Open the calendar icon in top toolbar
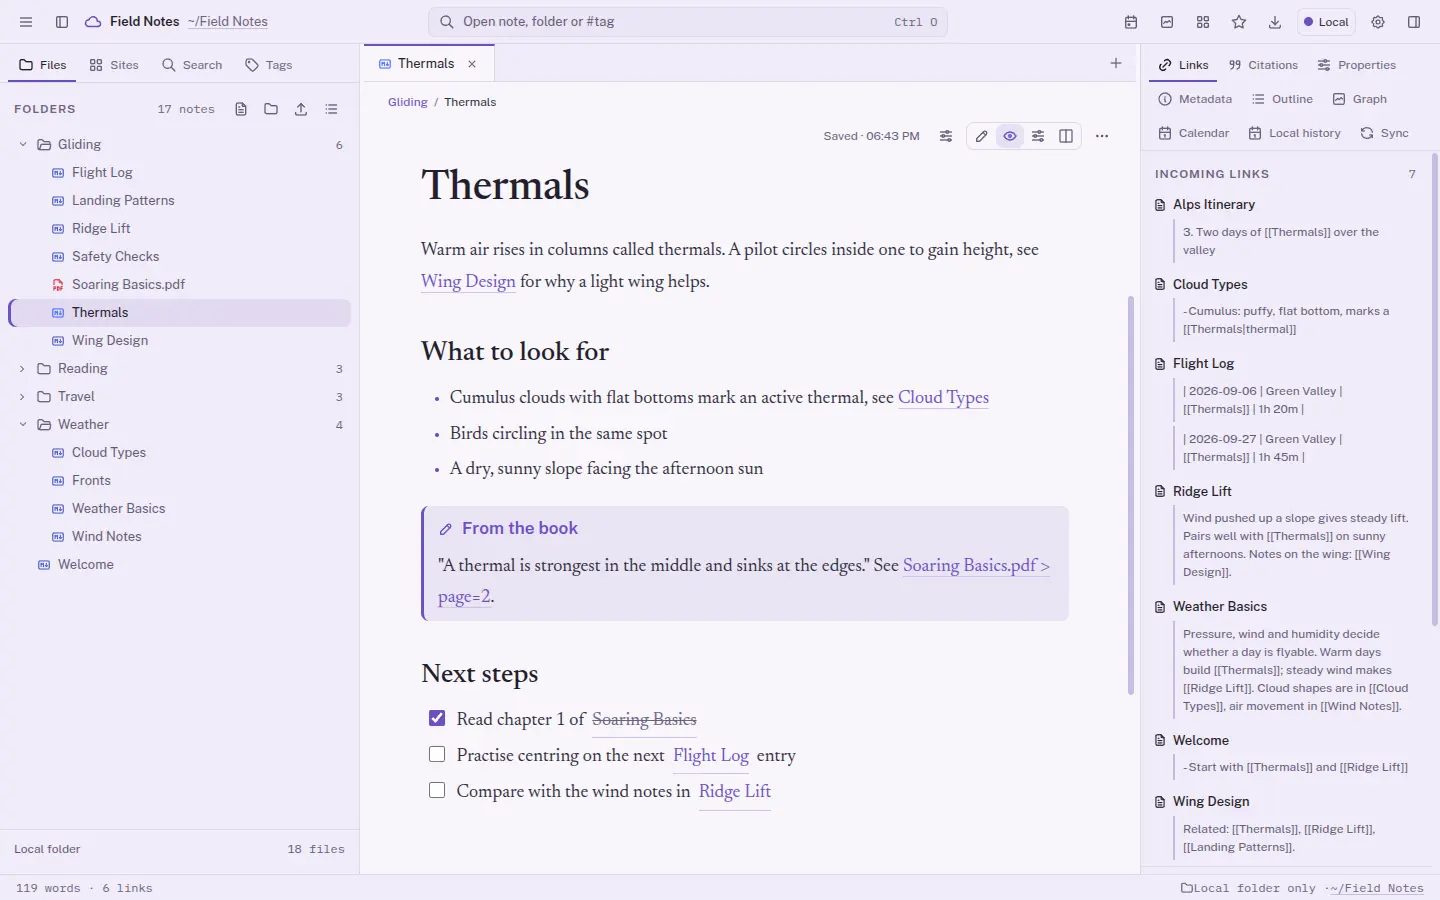This screenshot has width=1440, height=900. [x=1131, y=22]
